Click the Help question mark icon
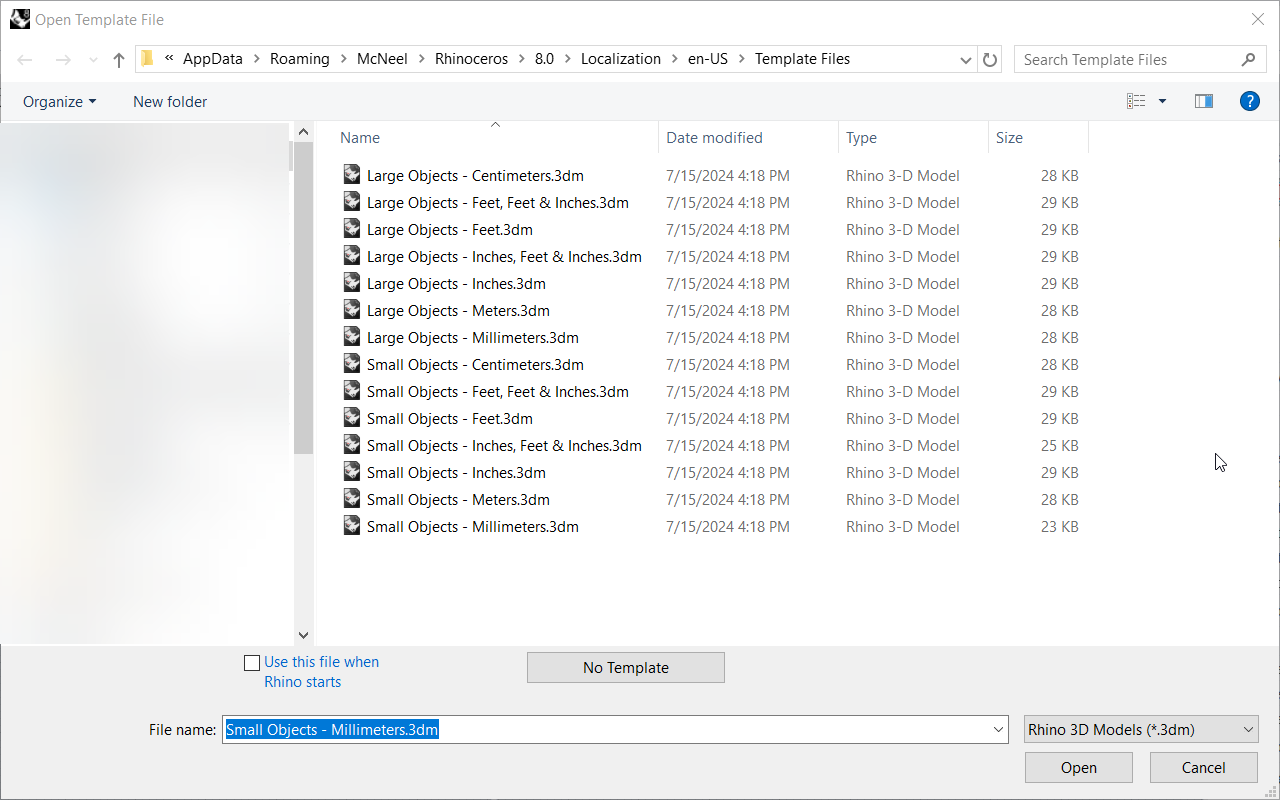Viewport: 1280px width, 800px height. click(1249, 101)
